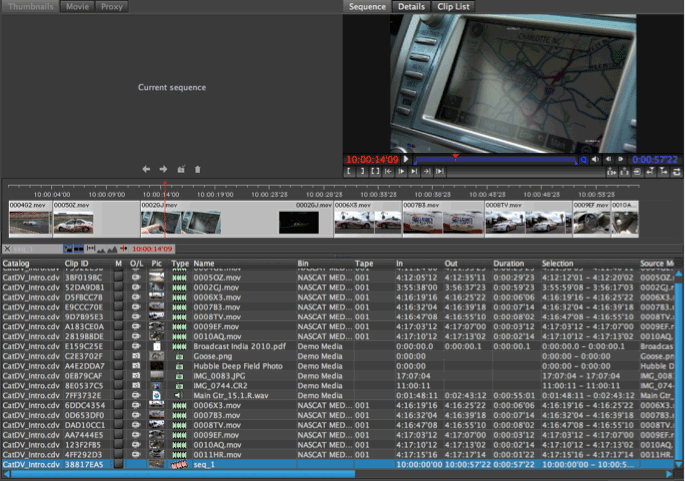The height and width of the screenshot is (482, 685).
Task: Tick the M checkbox for 0006X3.mov
Action: (118, 296)
